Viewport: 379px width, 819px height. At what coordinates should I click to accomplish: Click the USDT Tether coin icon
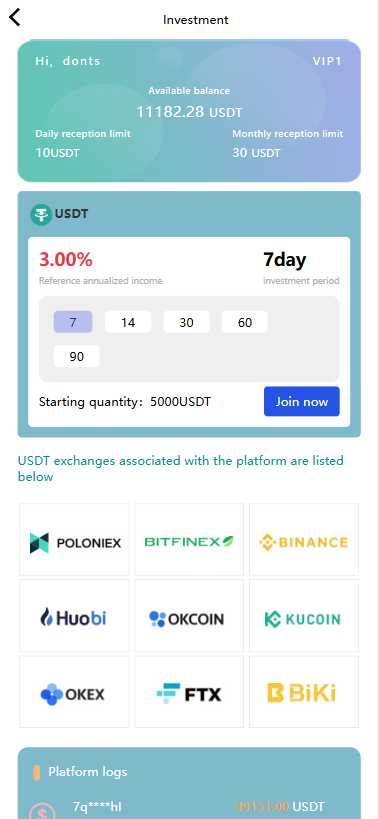[x=41, y=214]
